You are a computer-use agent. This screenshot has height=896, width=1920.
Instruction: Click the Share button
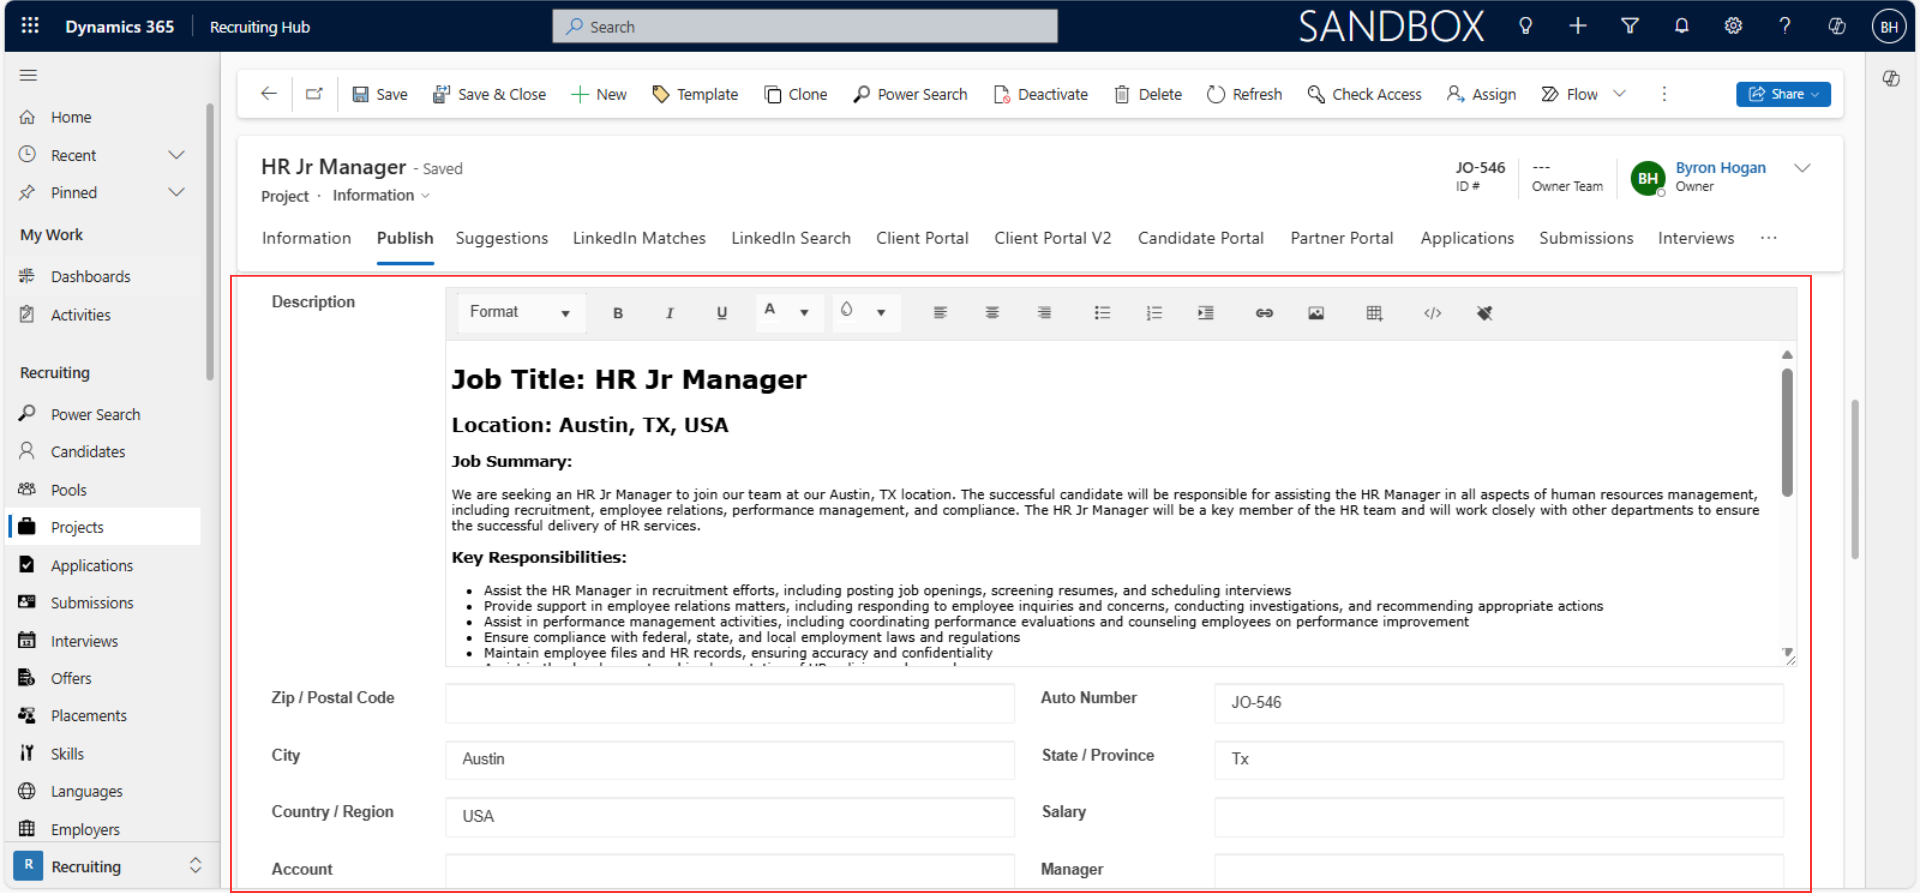(1783, 94)
